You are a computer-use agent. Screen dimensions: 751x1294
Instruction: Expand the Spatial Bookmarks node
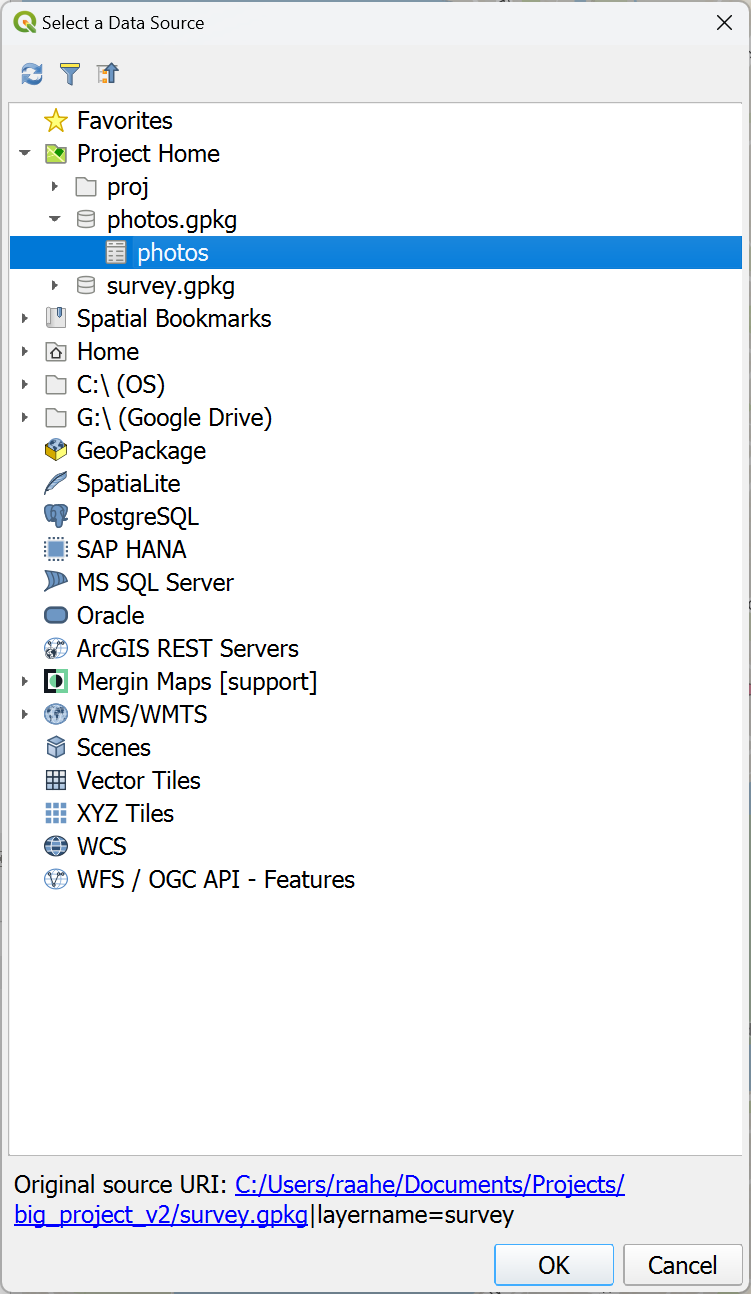[x=25, y=319]
